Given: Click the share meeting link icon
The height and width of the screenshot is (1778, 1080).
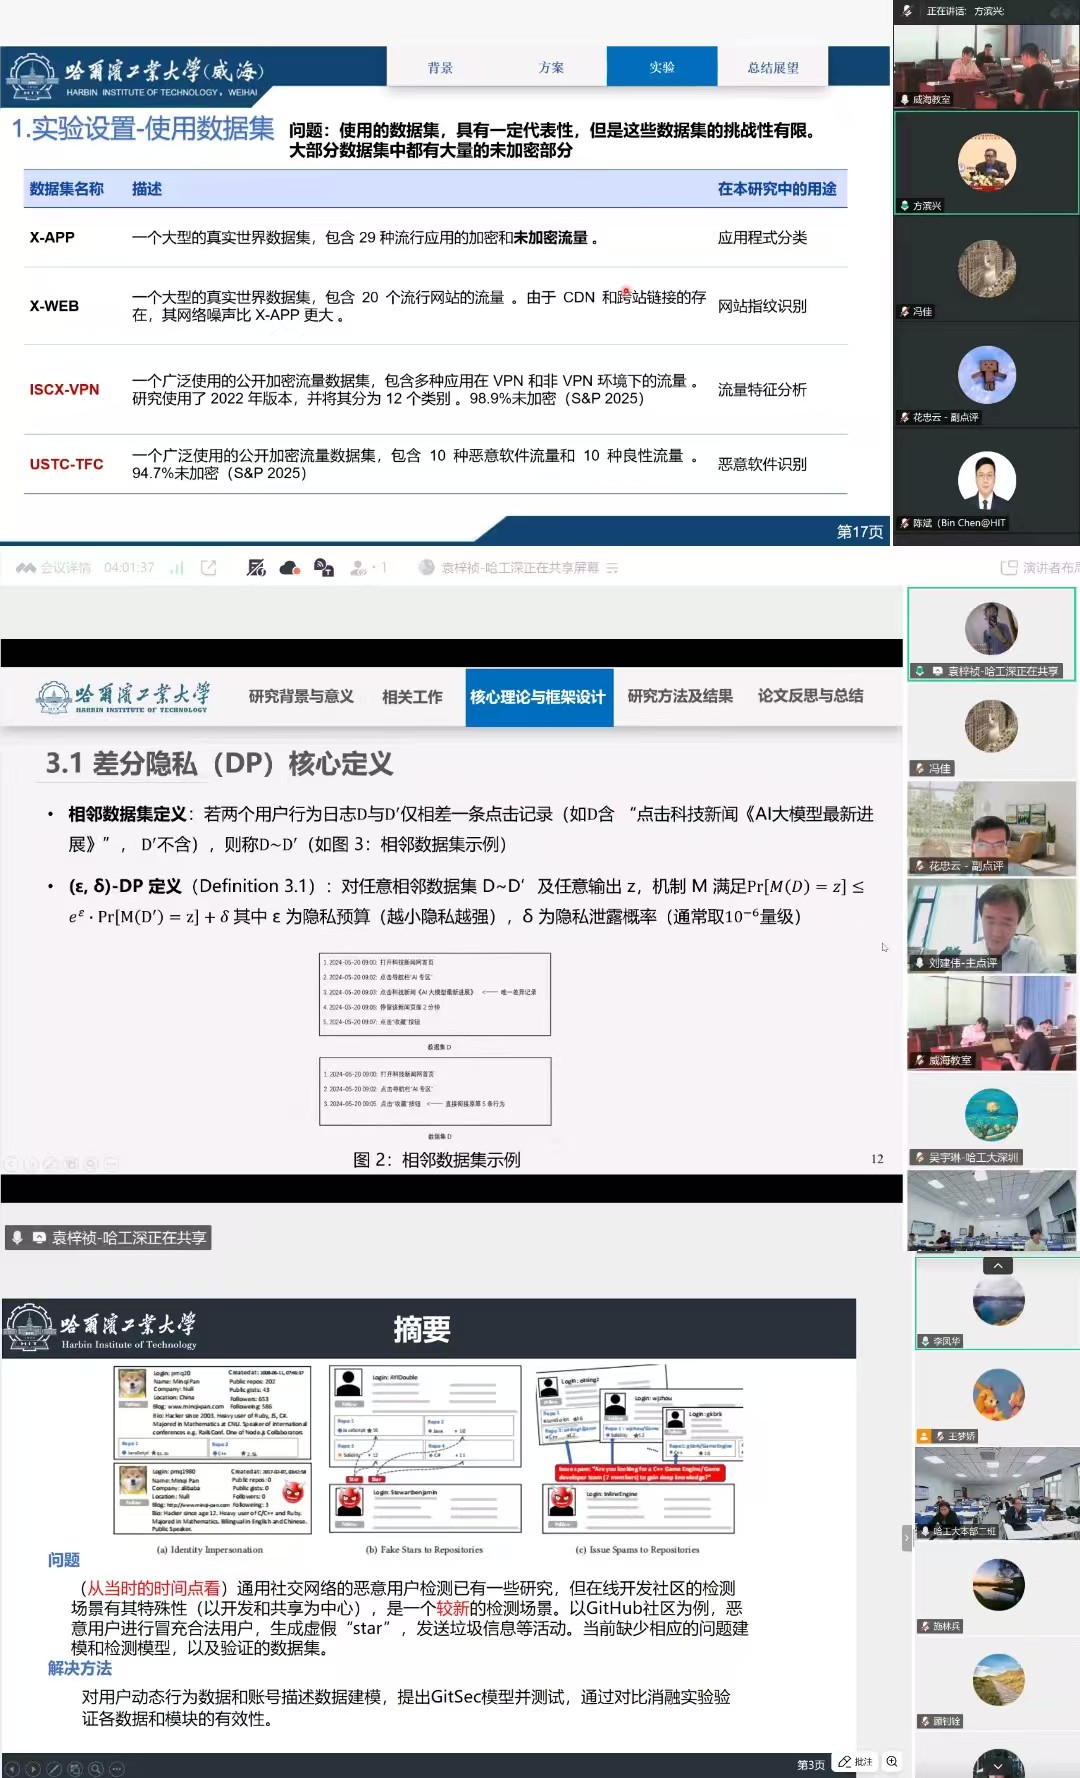Looking at the screenshot, I should (209, 568).
